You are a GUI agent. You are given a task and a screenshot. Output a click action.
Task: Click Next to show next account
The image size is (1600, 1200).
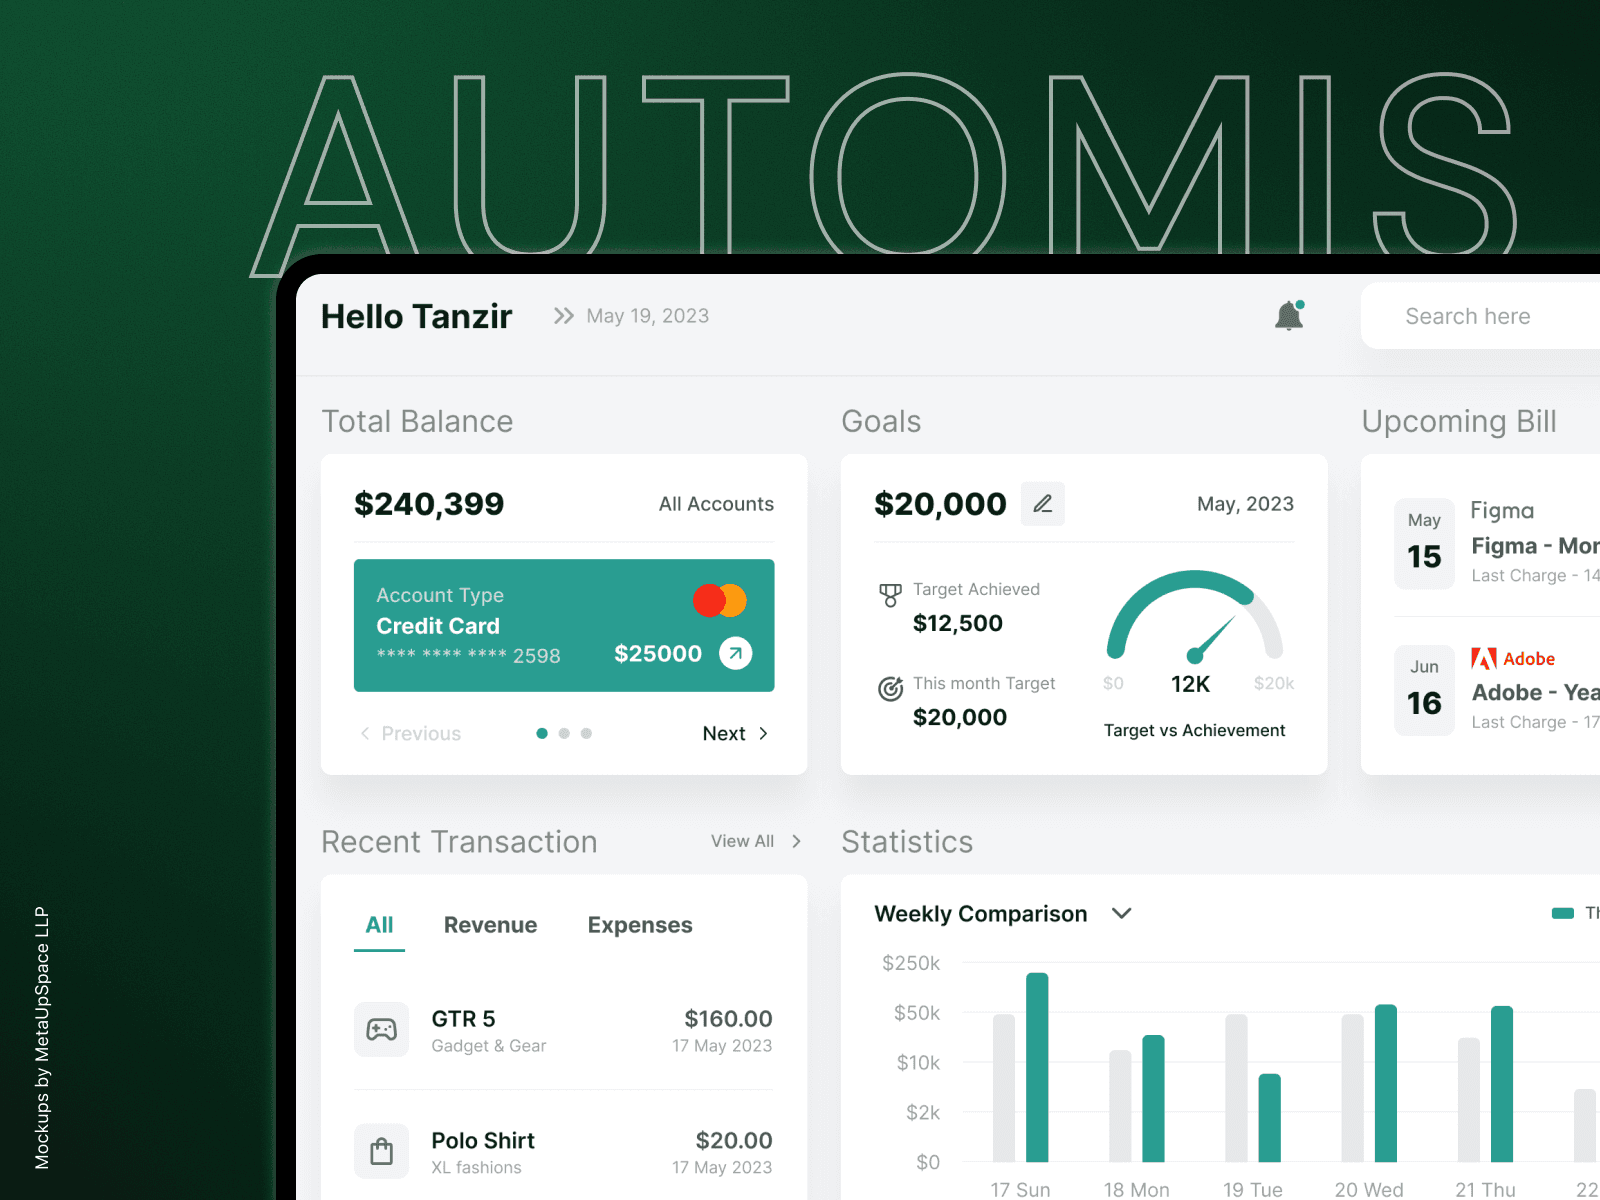click(735, 733)
